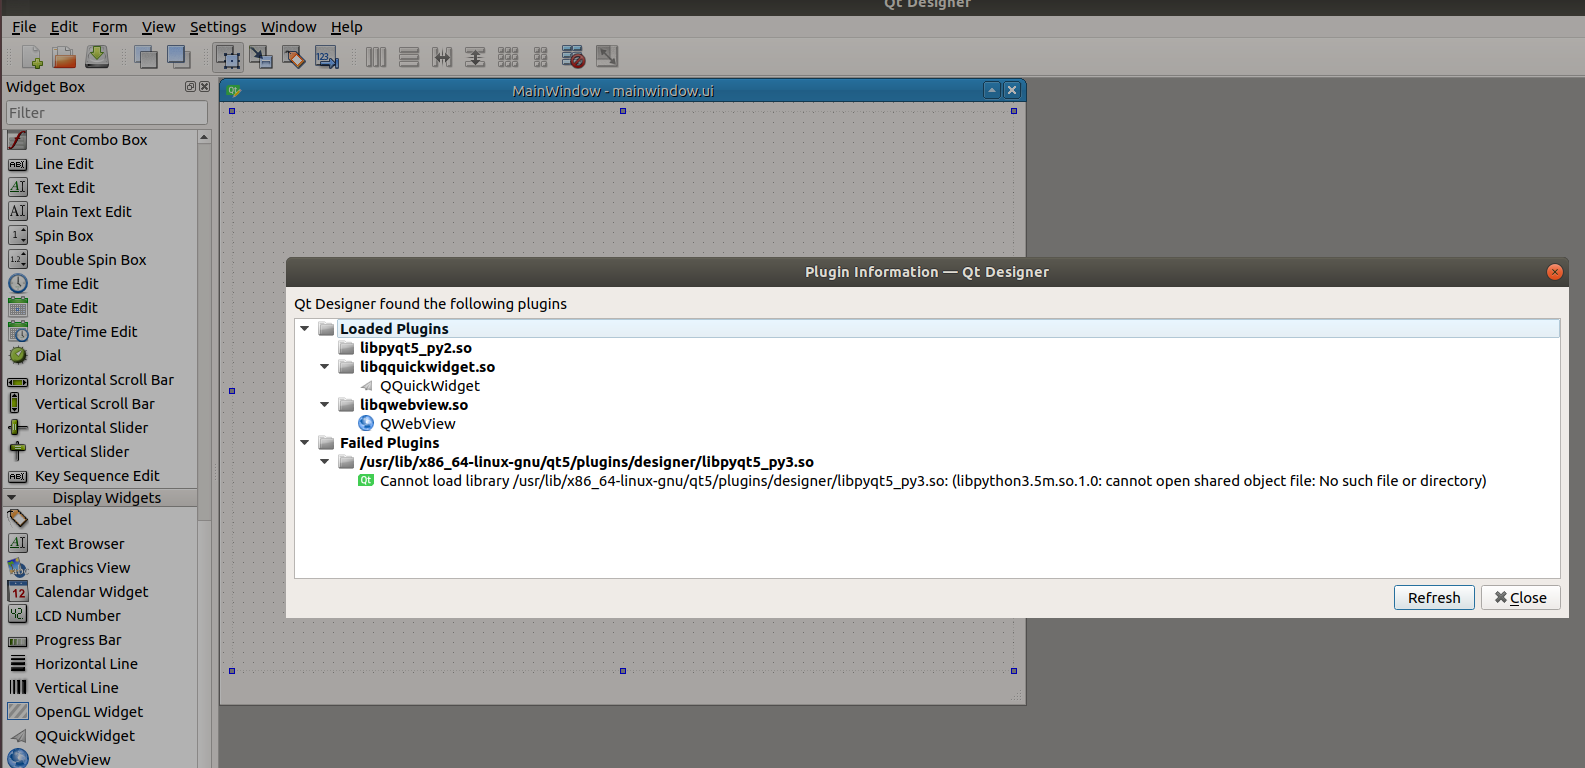Open the Form menu
1585x768 pixels.
tap(110, 27)
